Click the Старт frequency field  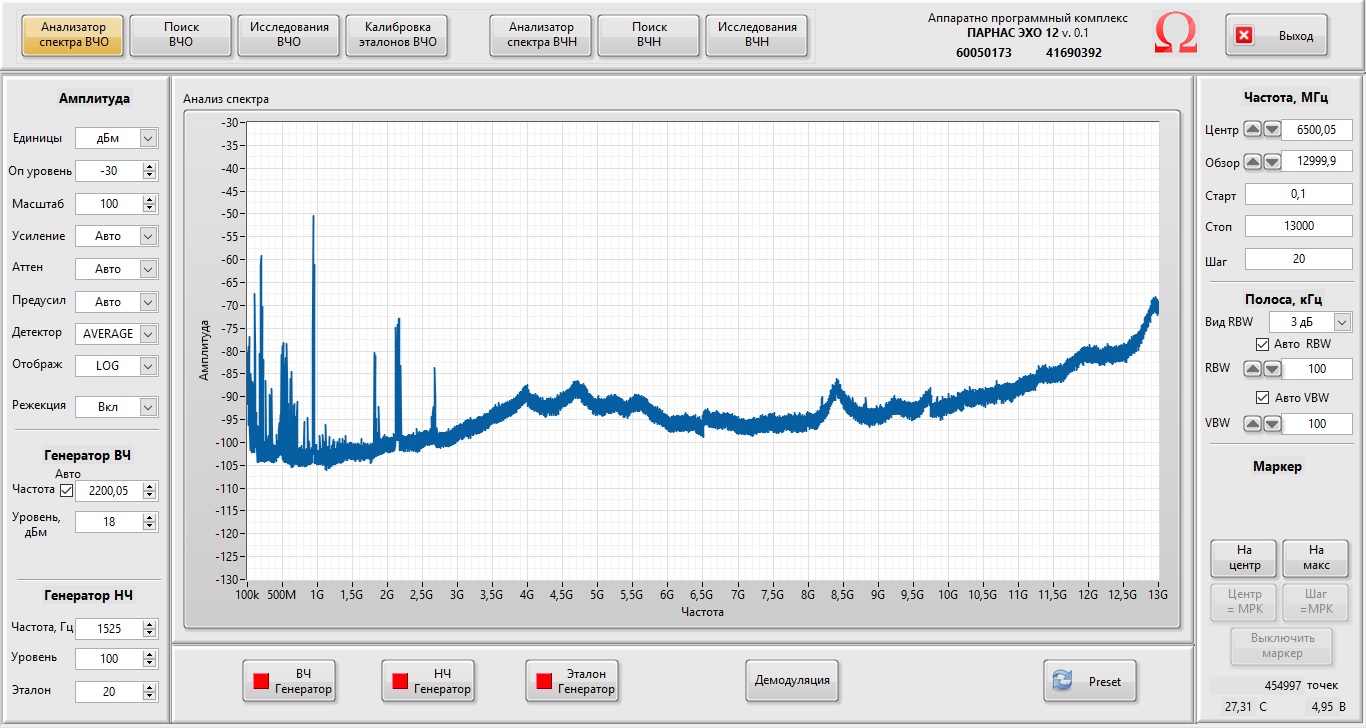[1299, 195]
